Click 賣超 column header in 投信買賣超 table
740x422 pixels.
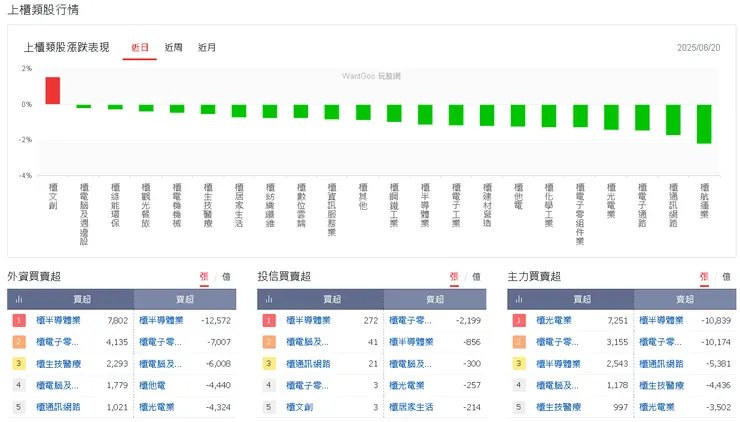pyautogui.click(x=435, y=299)
